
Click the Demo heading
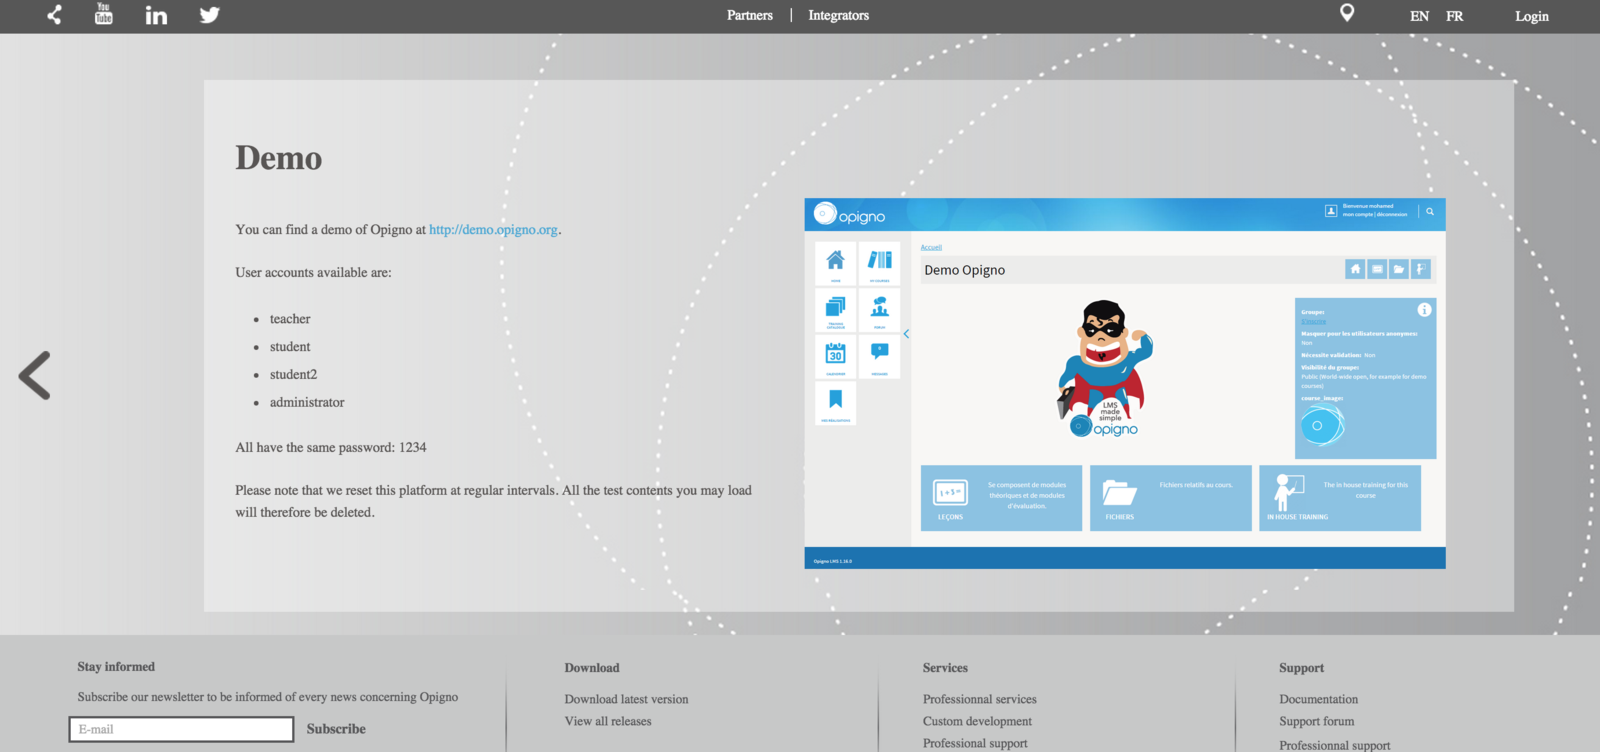pos(279,158)
